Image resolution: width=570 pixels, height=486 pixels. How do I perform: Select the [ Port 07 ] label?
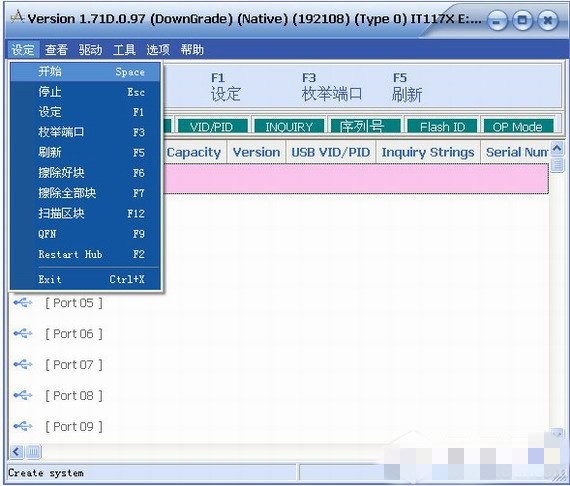point(74,365)
